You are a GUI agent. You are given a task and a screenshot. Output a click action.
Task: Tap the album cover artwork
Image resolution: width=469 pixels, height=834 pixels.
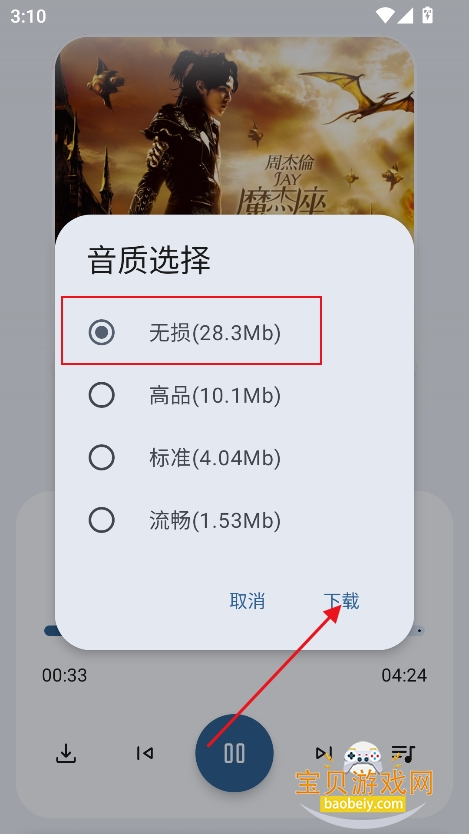tap(234, 128)
